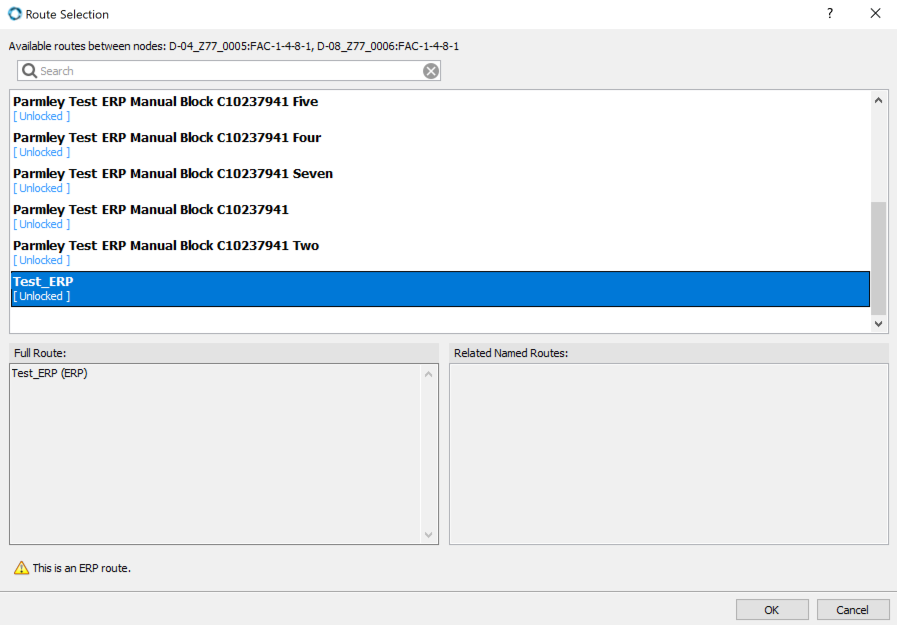Click the route list scrollbar up arrow
The width and height of the screenshot is (897, 625).
click(878, 98)
